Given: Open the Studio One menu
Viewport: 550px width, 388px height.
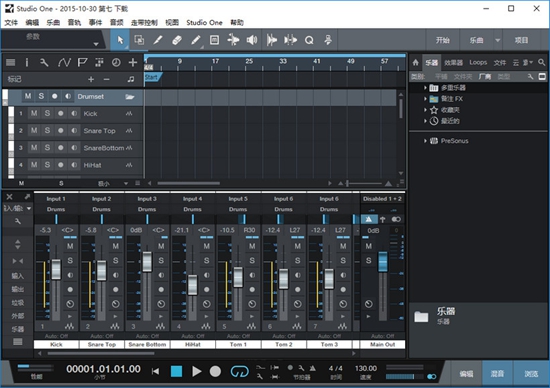Looking at the screenshot, I should coord(204,22).
